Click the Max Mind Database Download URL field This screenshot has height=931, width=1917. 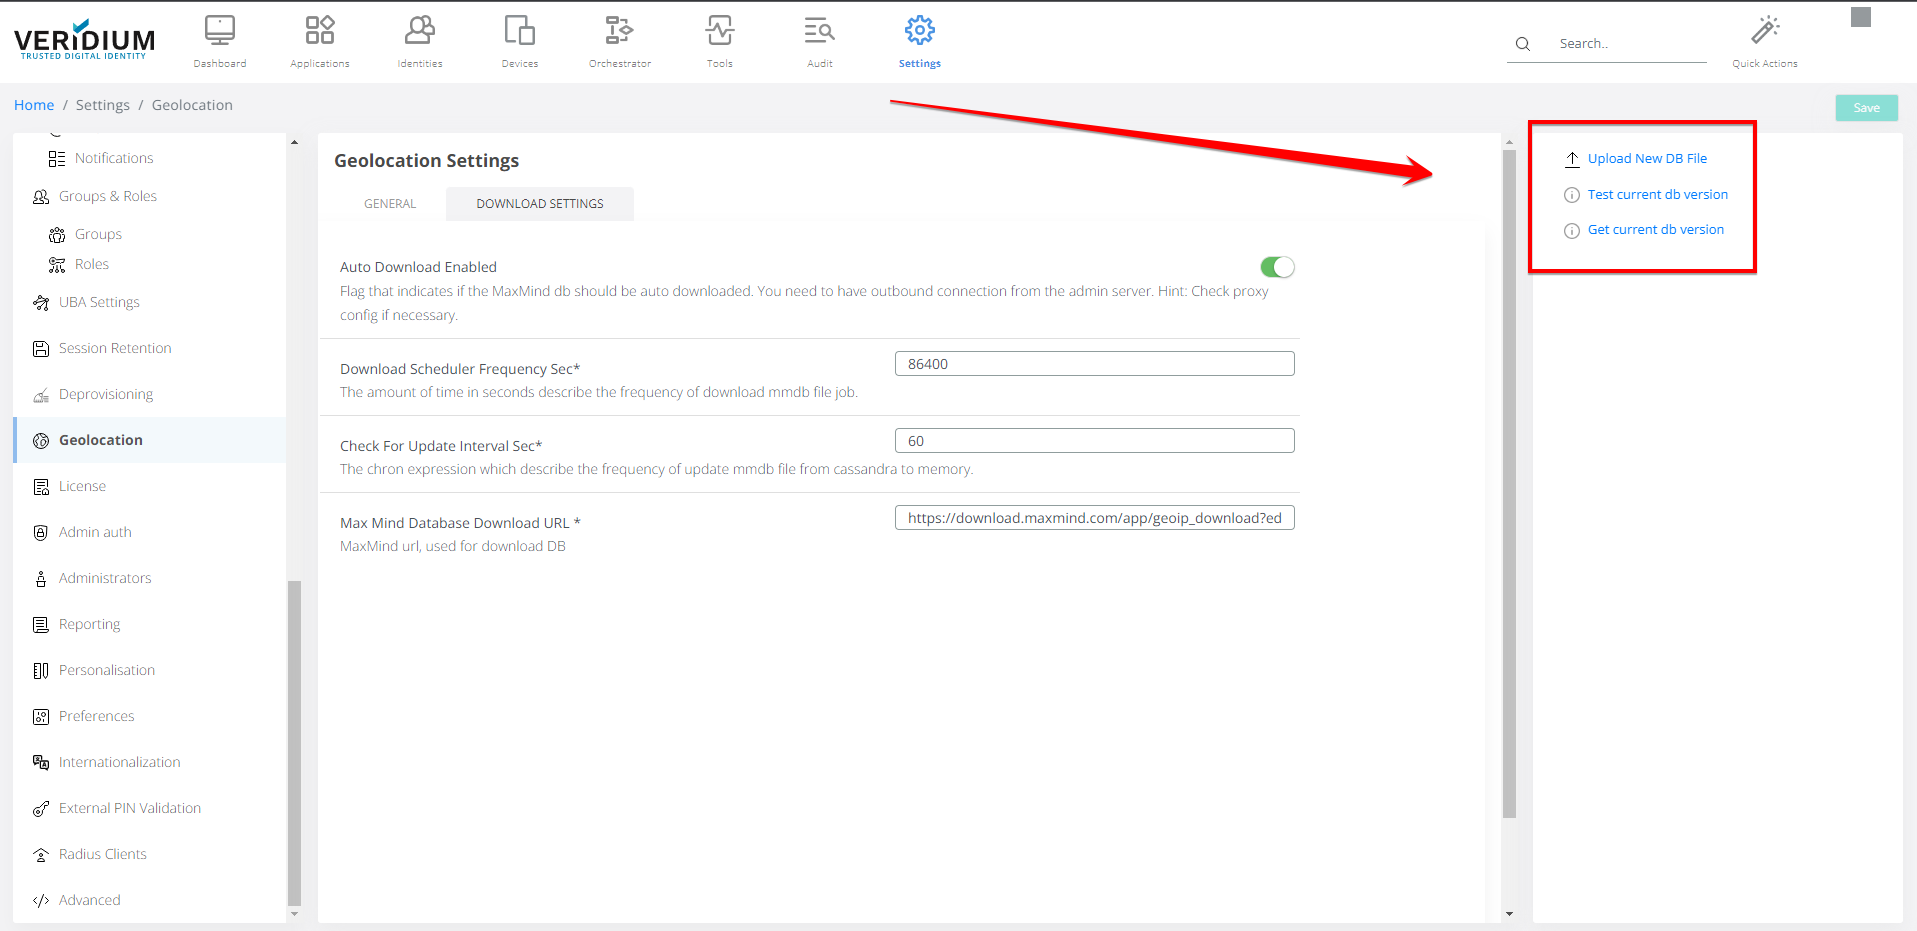(x=1094, y=518)
